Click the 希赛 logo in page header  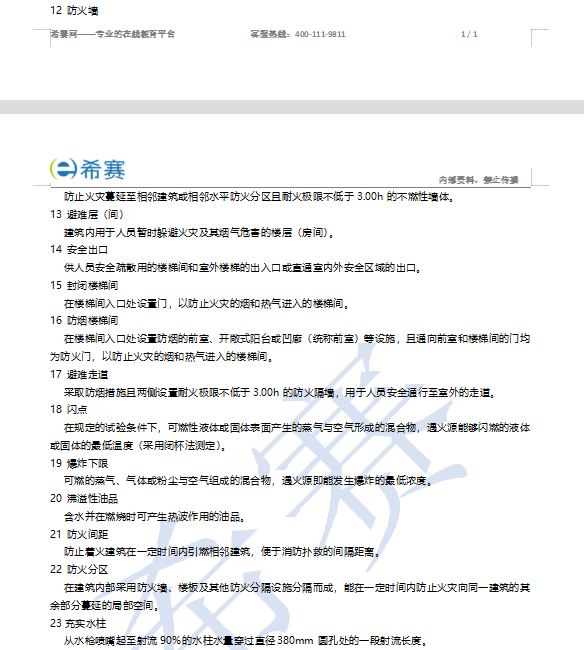pyautogui.click(x=87, y=169)
